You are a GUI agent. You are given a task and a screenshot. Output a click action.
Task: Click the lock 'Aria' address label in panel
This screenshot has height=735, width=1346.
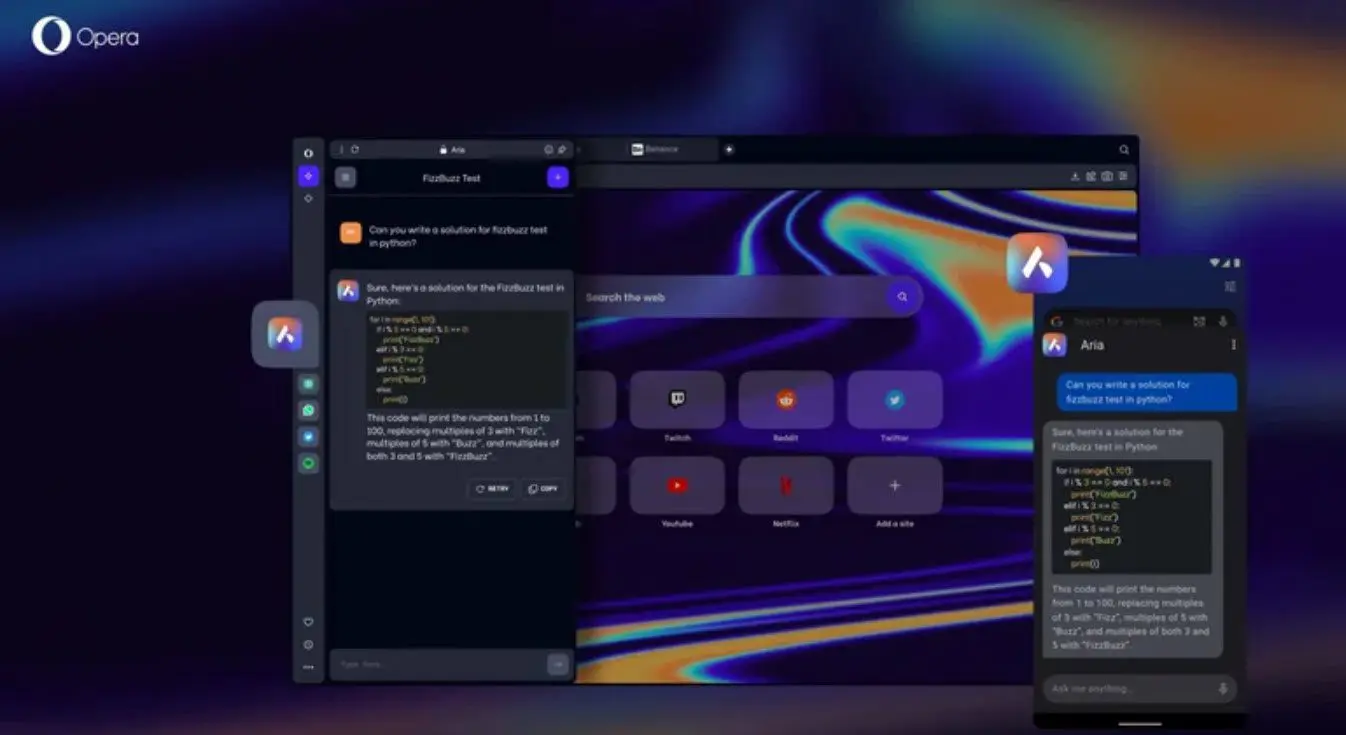(452, 149)
